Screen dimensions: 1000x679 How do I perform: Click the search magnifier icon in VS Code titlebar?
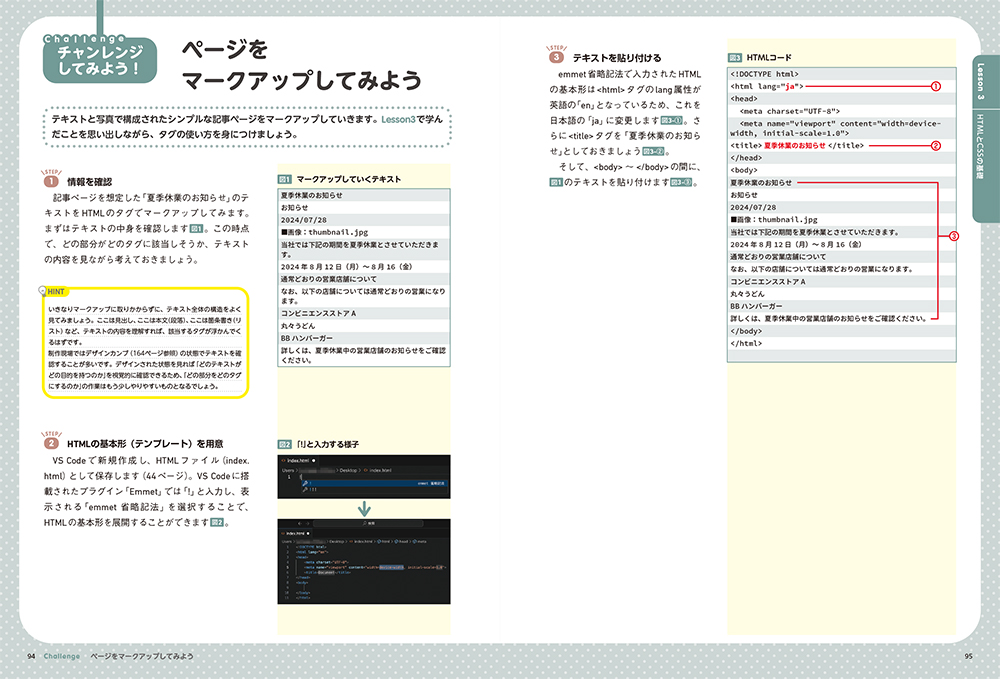coord(364,523)
